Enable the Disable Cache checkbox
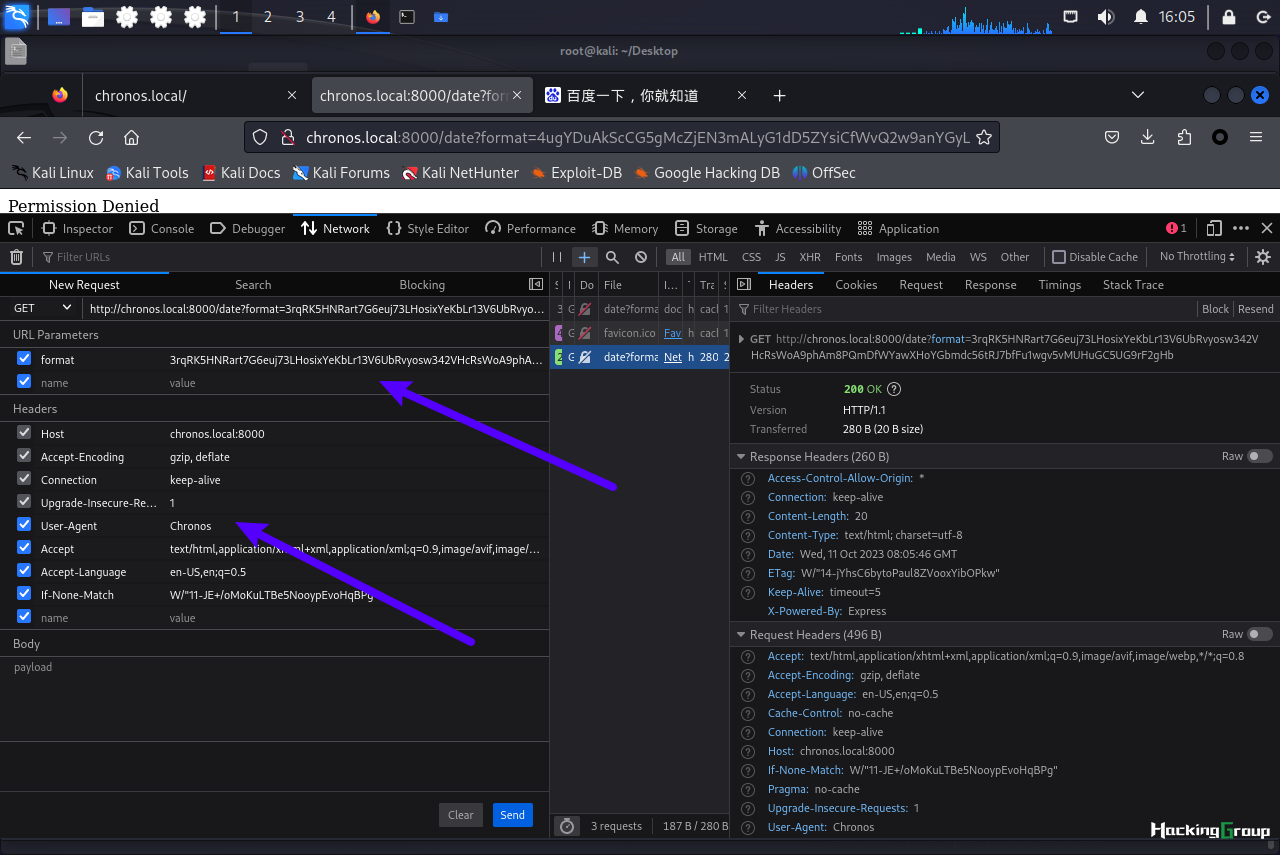This screenshot has width=1280, height=855. point(1059,257)
